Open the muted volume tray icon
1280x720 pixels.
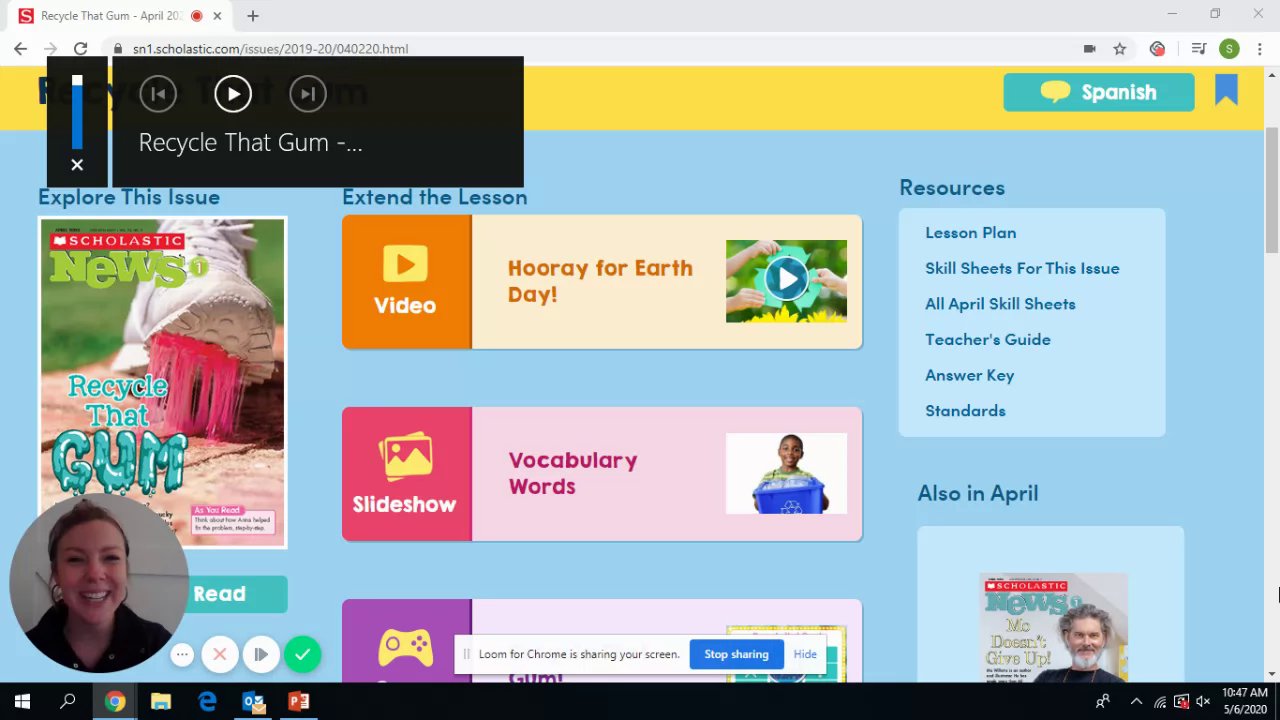tap(1203, 702)
